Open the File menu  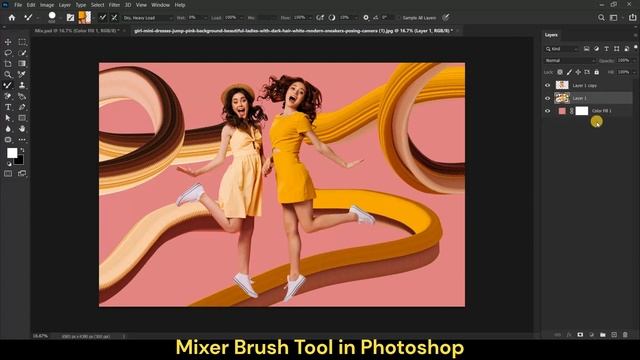[18, 5]
